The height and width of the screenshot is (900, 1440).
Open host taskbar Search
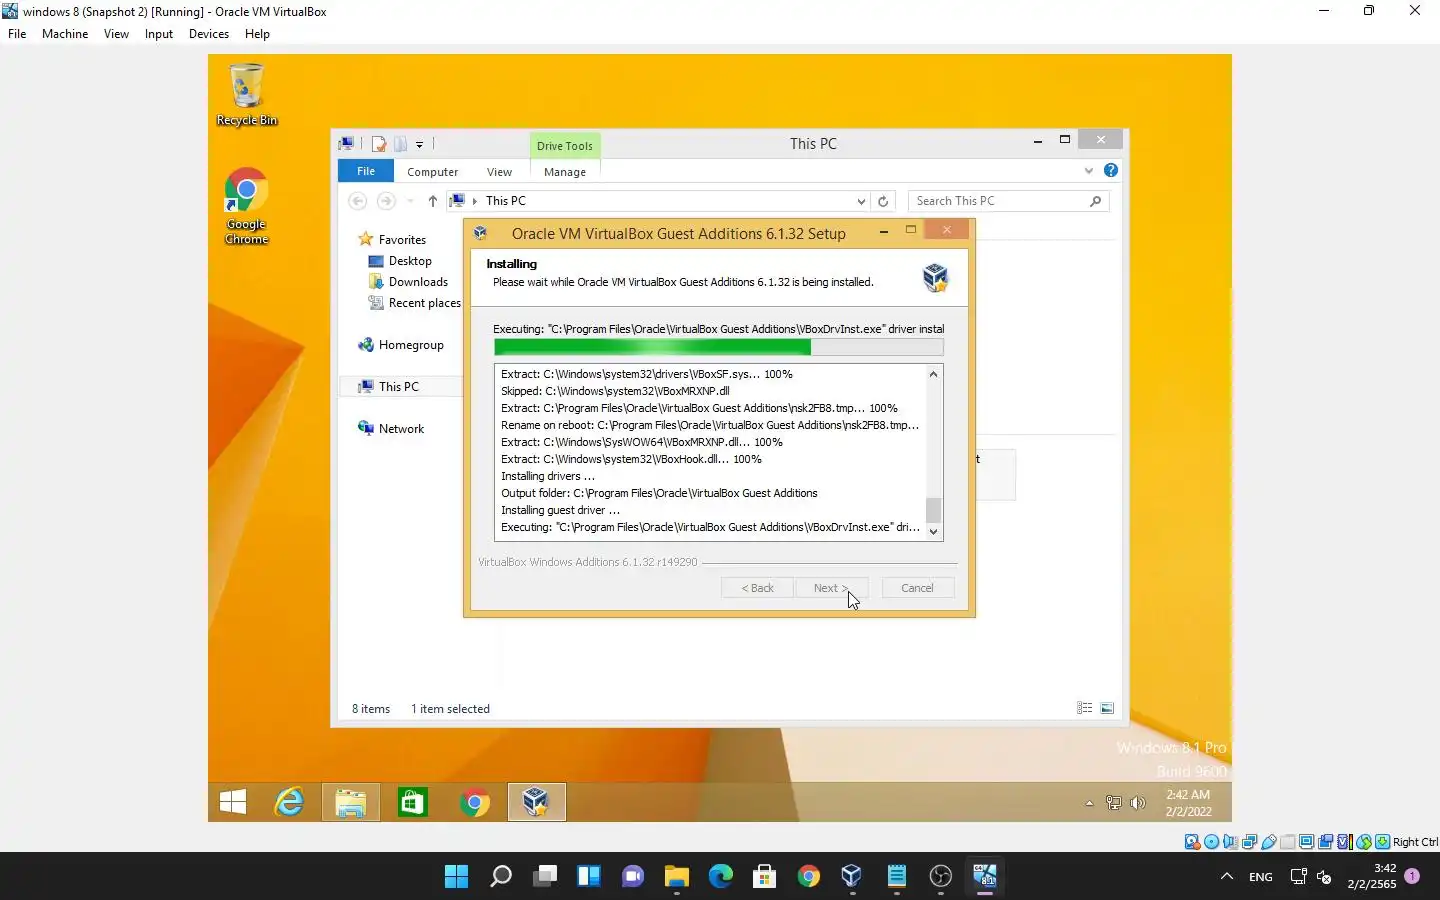pos(501,877)
